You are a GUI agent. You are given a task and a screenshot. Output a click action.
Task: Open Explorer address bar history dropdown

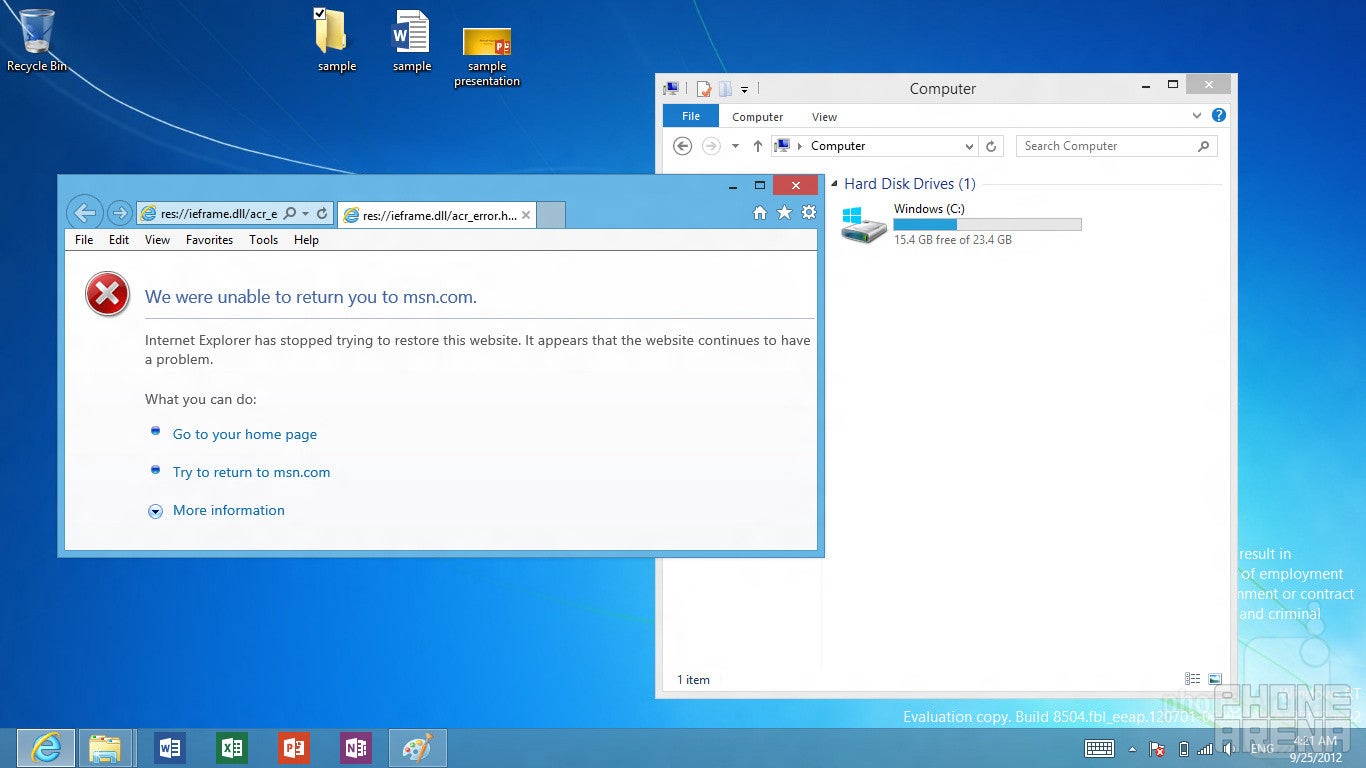click(969, 146)
